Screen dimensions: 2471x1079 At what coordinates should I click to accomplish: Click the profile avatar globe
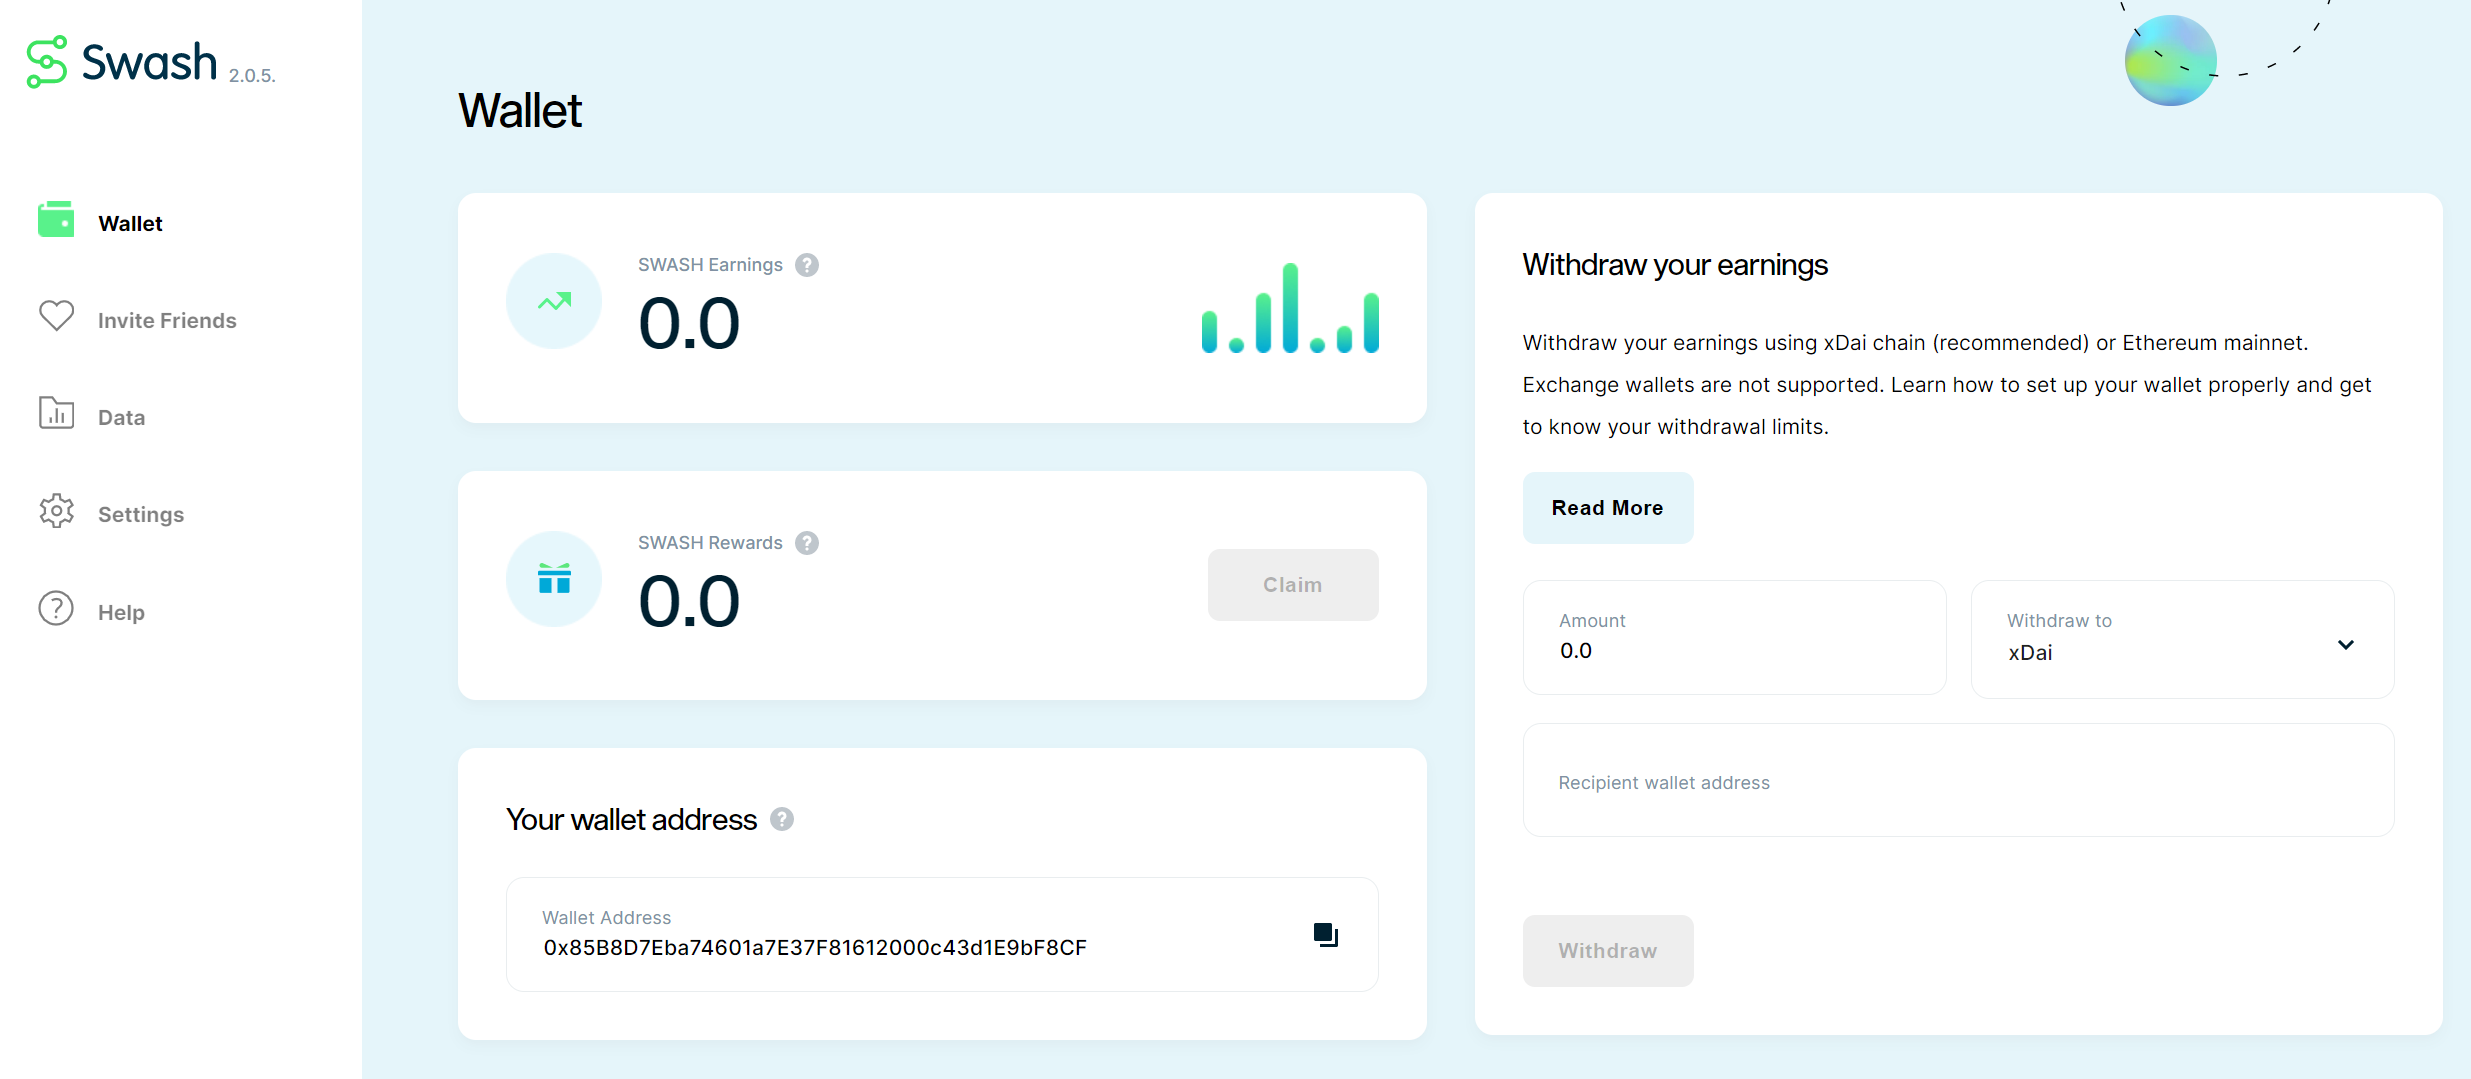click(x=2170, y=61)
